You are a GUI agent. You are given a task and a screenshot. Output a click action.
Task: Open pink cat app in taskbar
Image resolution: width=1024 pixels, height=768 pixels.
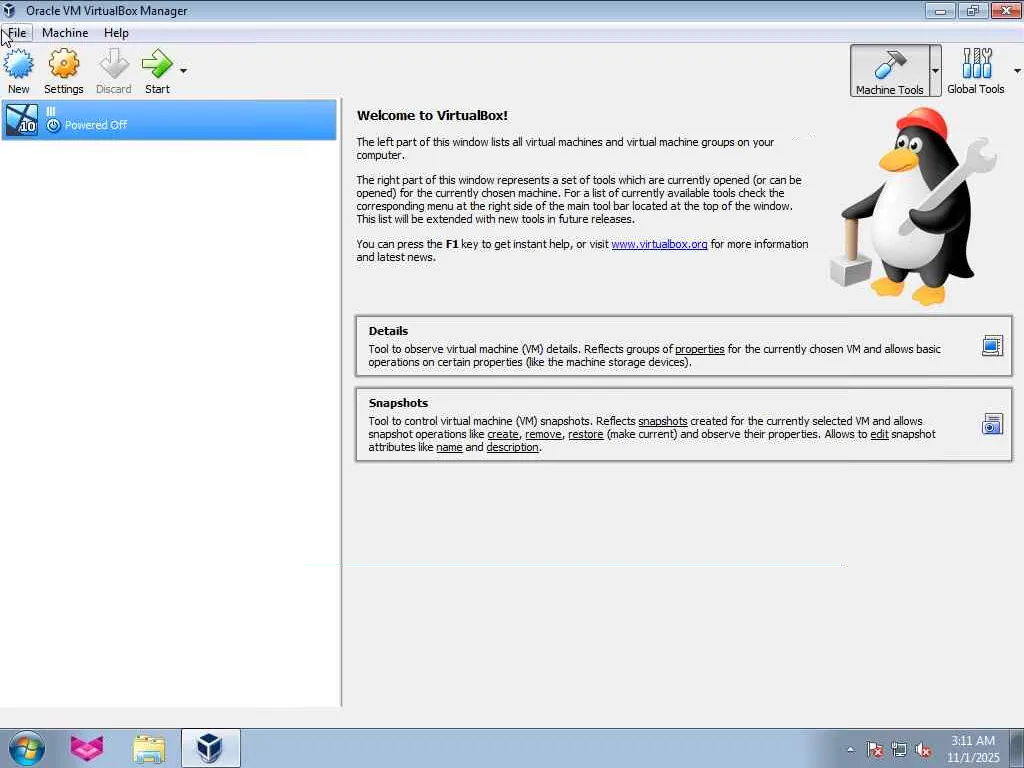click(x=87, y=748)
